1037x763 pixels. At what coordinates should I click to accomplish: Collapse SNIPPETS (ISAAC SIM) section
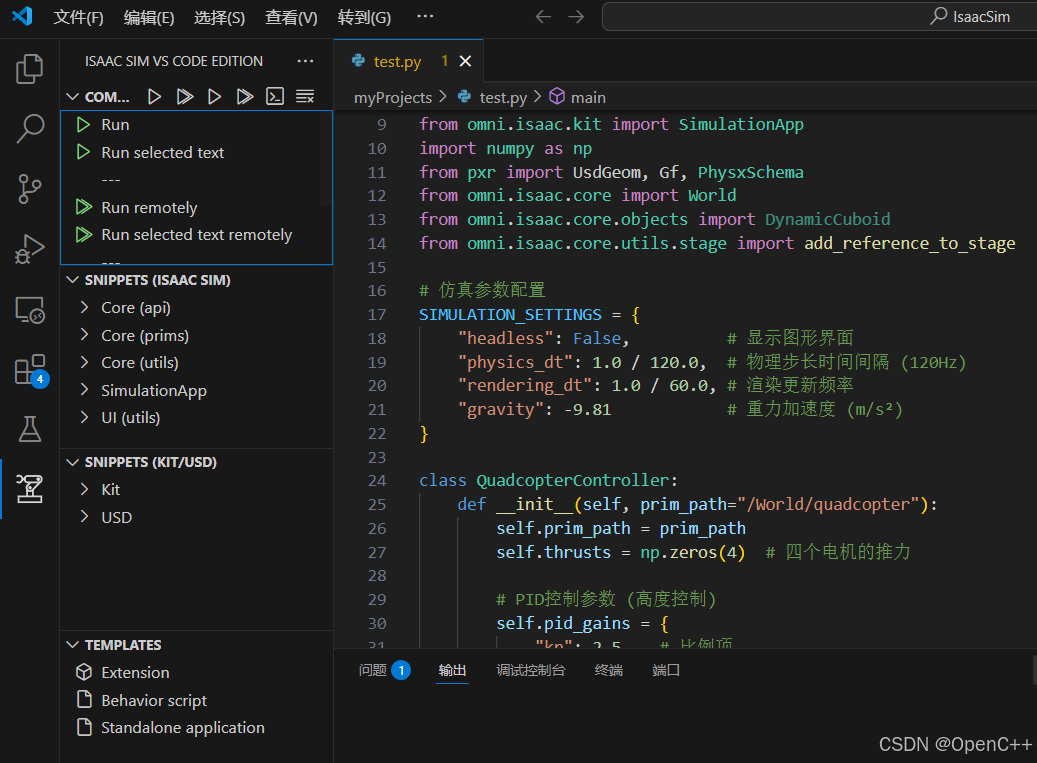[x=73, y=280]
